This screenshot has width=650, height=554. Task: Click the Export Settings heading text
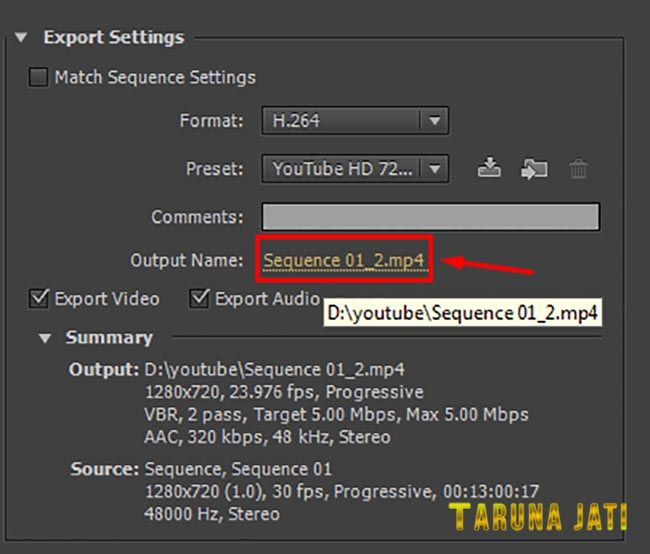point(114,37)
